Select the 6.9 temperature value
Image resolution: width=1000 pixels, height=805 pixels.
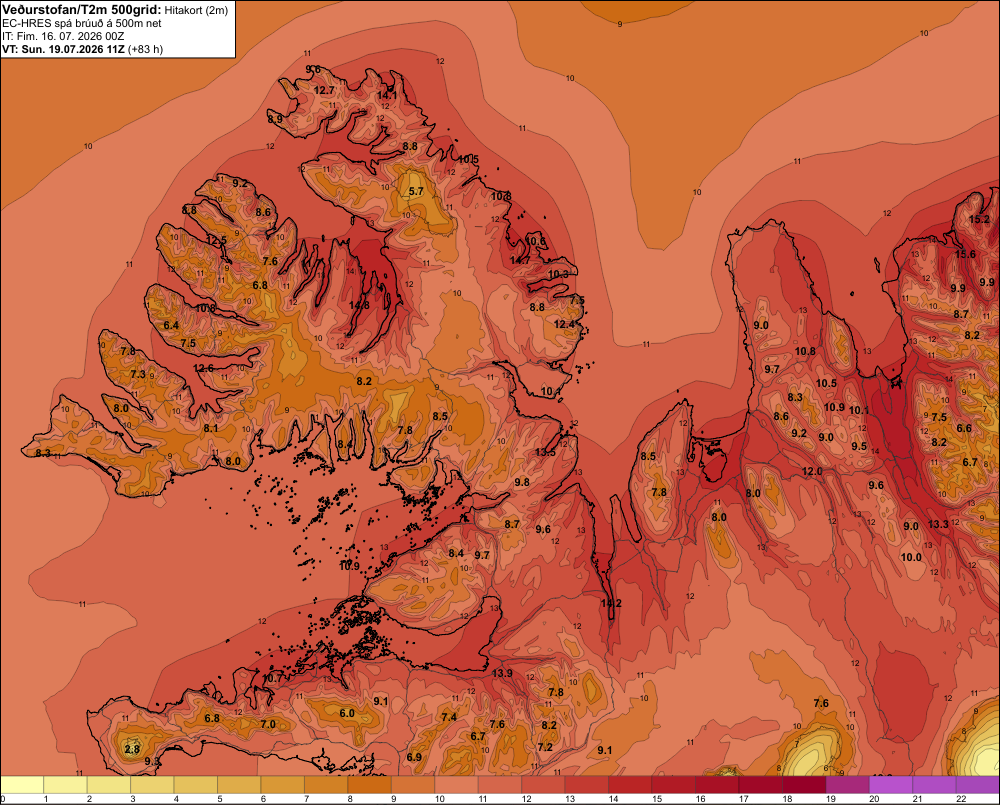[414, 757]
